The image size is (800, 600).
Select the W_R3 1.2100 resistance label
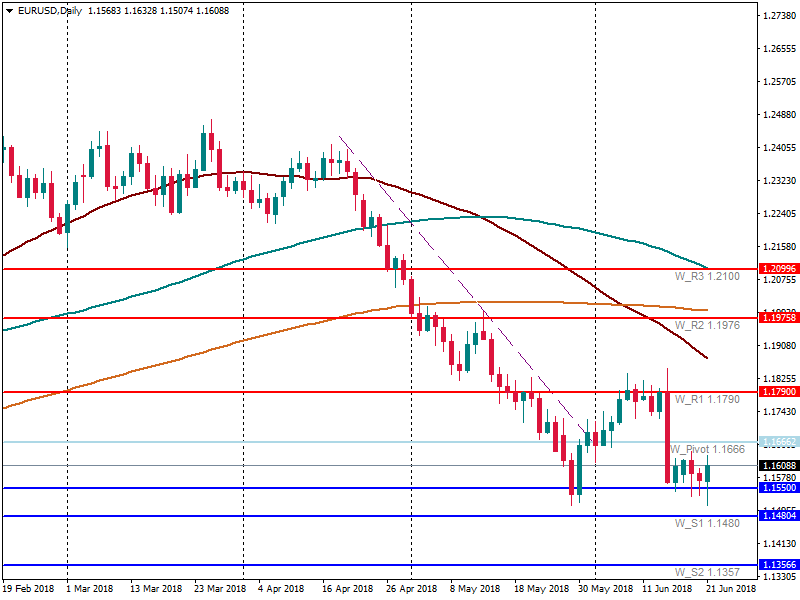click(707, 276)
